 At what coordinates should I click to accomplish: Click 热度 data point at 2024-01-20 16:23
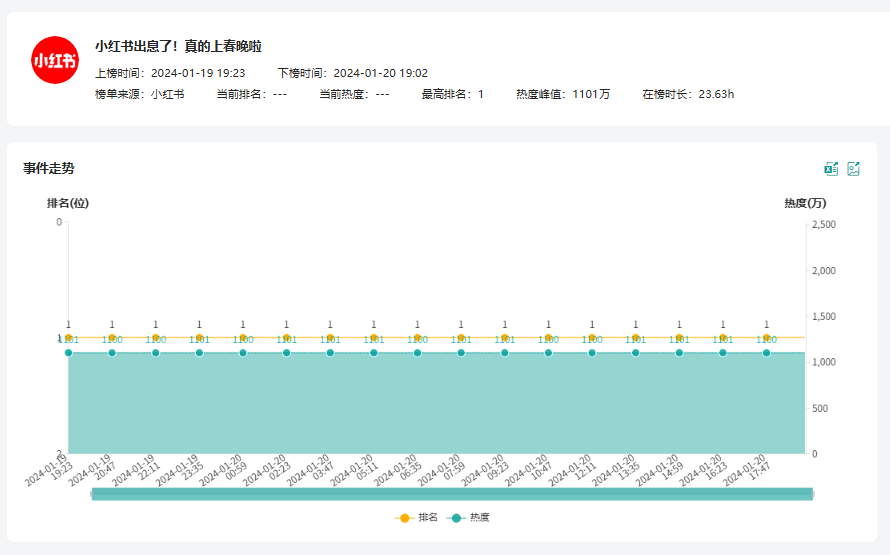click(x=723, y=353)
